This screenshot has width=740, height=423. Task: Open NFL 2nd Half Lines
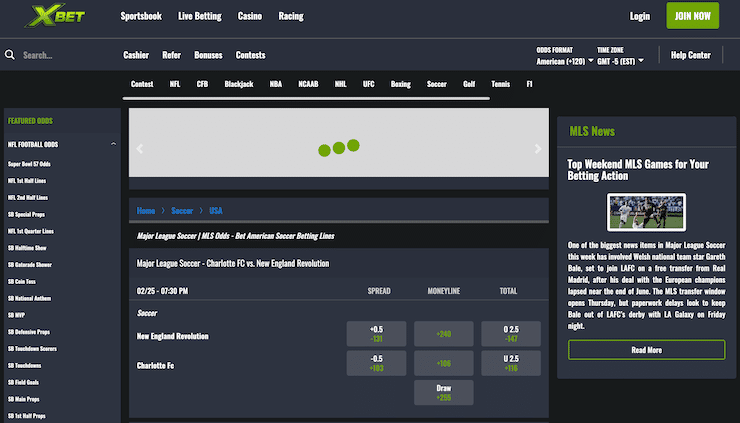(28, 197)
